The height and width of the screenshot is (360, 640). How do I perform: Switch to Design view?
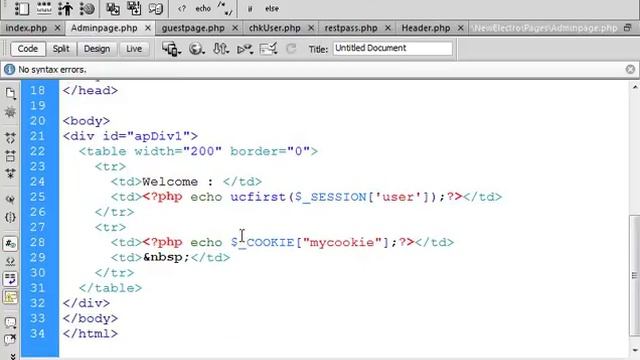tap(97, 49)
